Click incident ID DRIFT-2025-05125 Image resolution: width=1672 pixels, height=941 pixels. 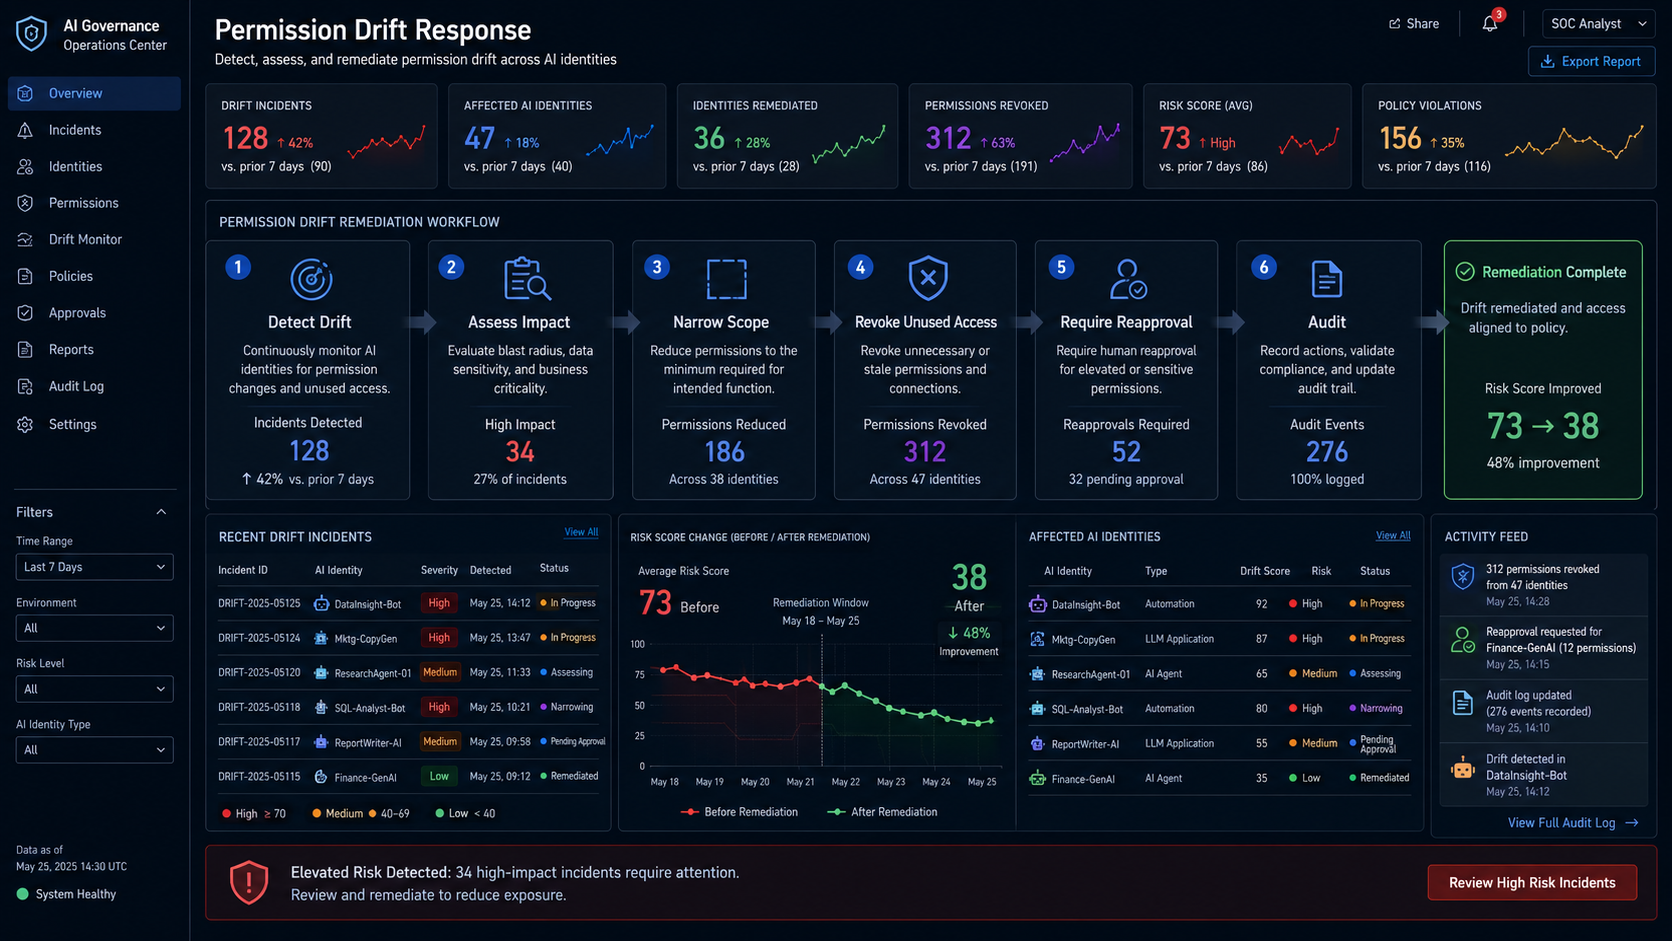[259, 604]
